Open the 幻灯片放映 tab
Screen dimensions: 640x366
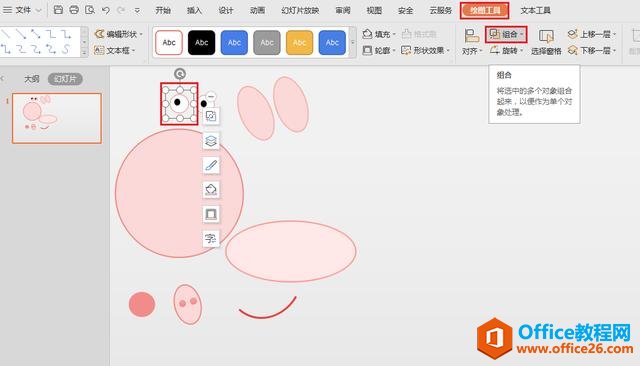[300, 10]
